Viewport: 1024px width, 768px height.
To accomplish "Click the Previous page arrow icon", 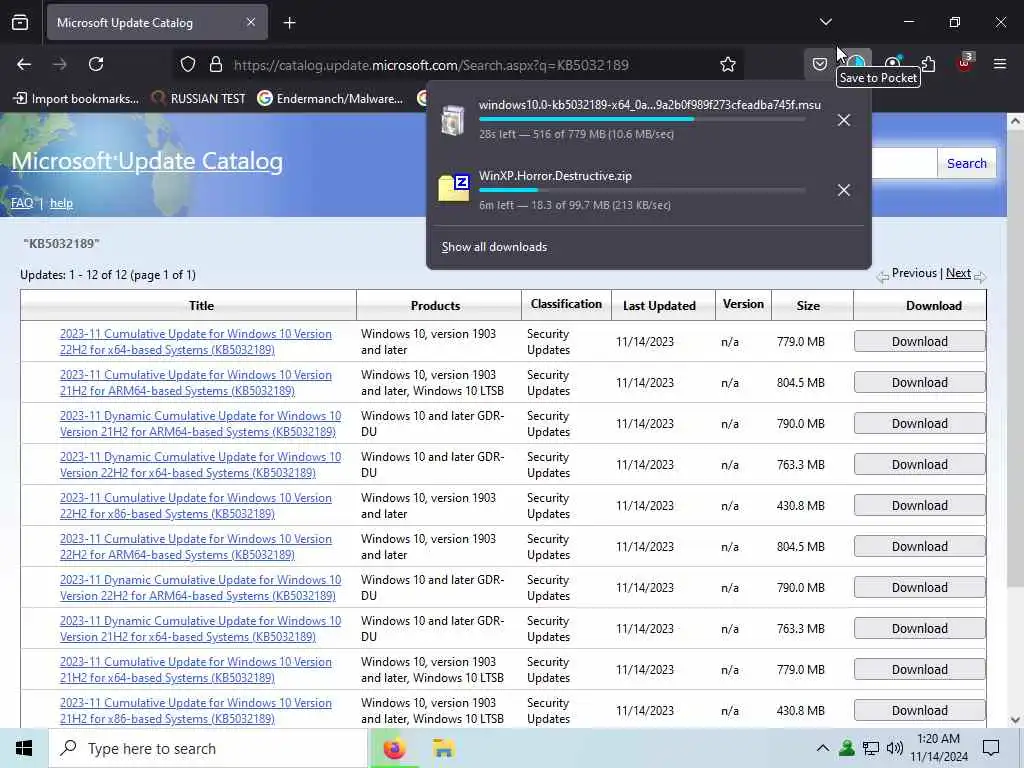I will 882,276.
